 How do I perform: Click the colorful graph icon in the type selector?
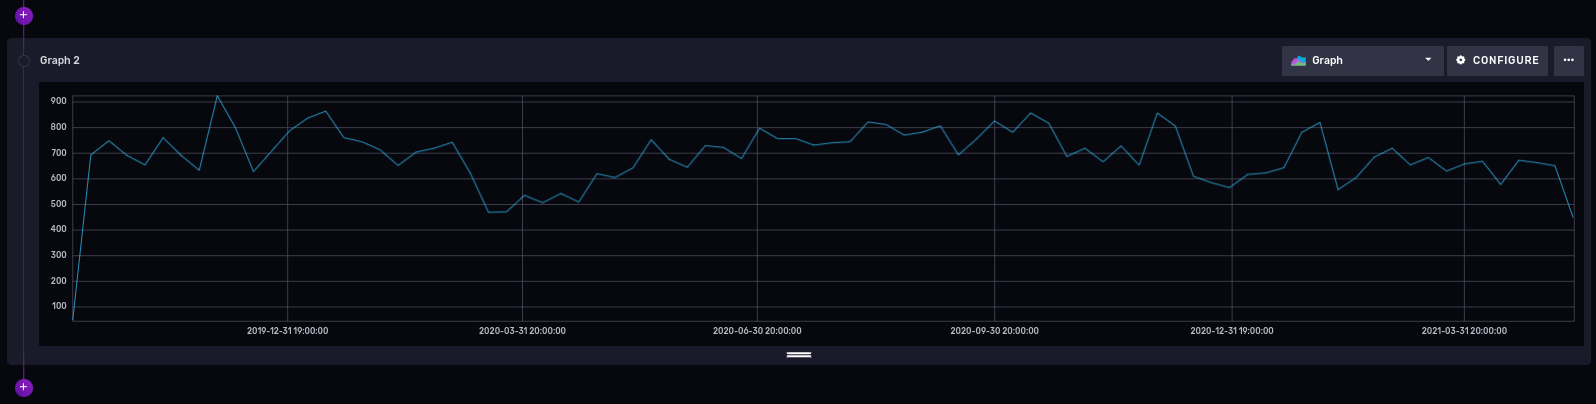click(1298, 61)
